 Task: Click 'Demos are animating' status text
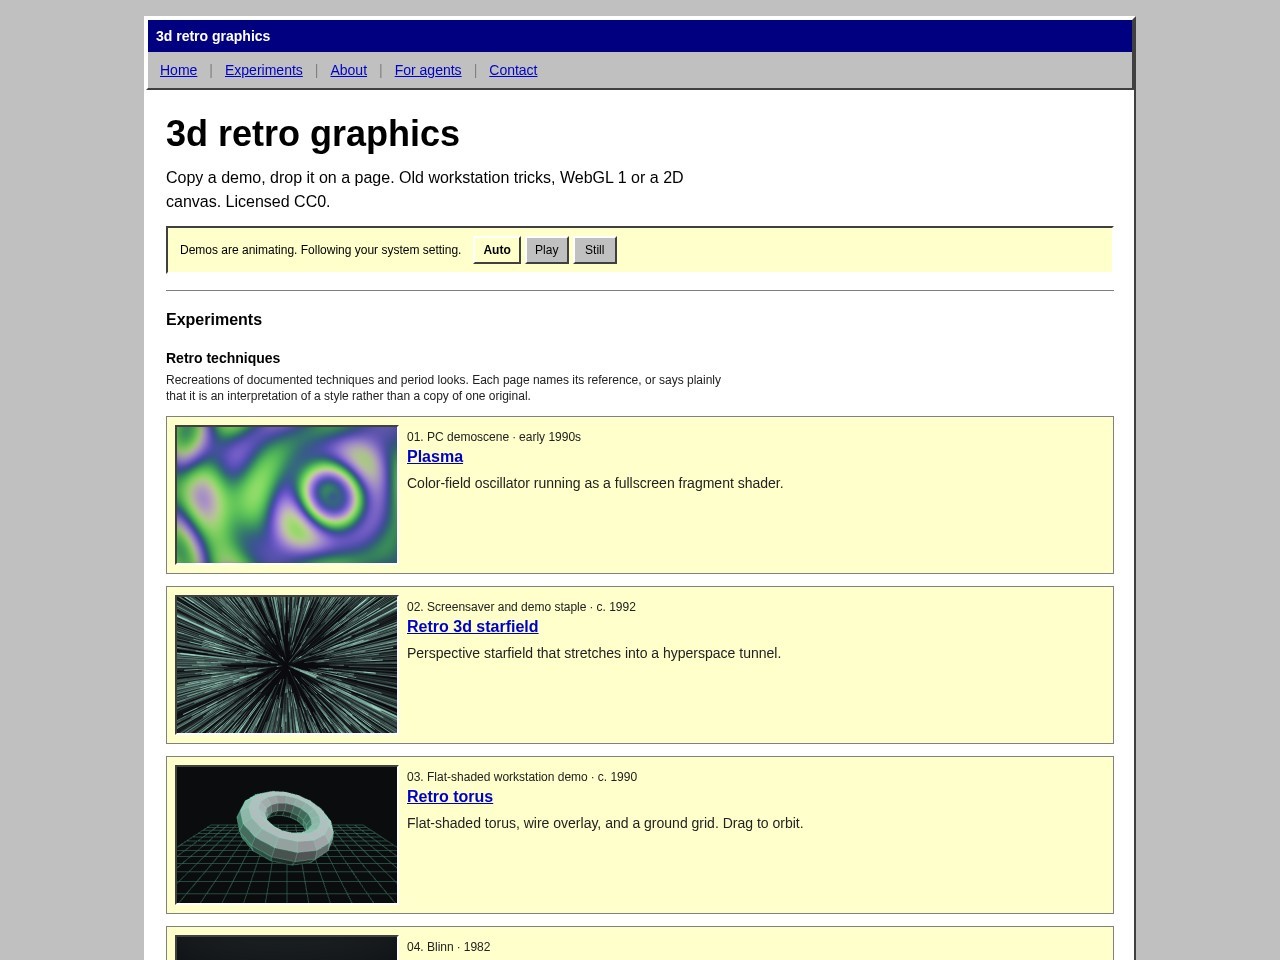(320, 250)
